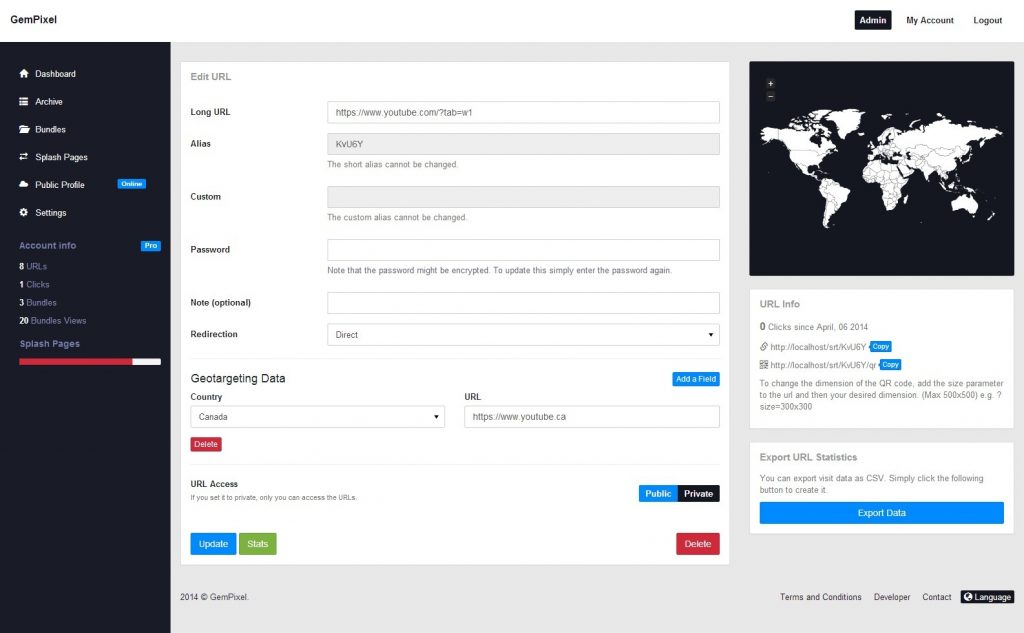
Task: Set URL Access to Private
Action: pos(701,493)
